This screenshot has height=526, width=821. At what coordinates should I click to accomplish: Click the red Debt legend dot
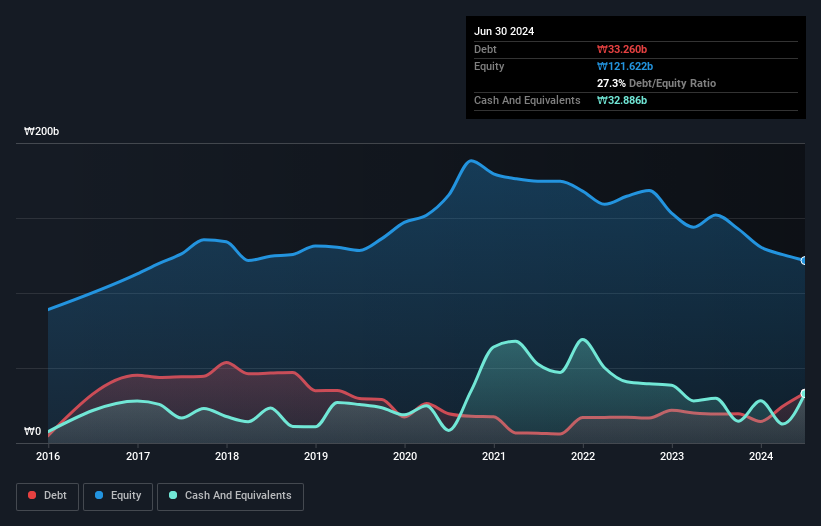pos(32,495)
